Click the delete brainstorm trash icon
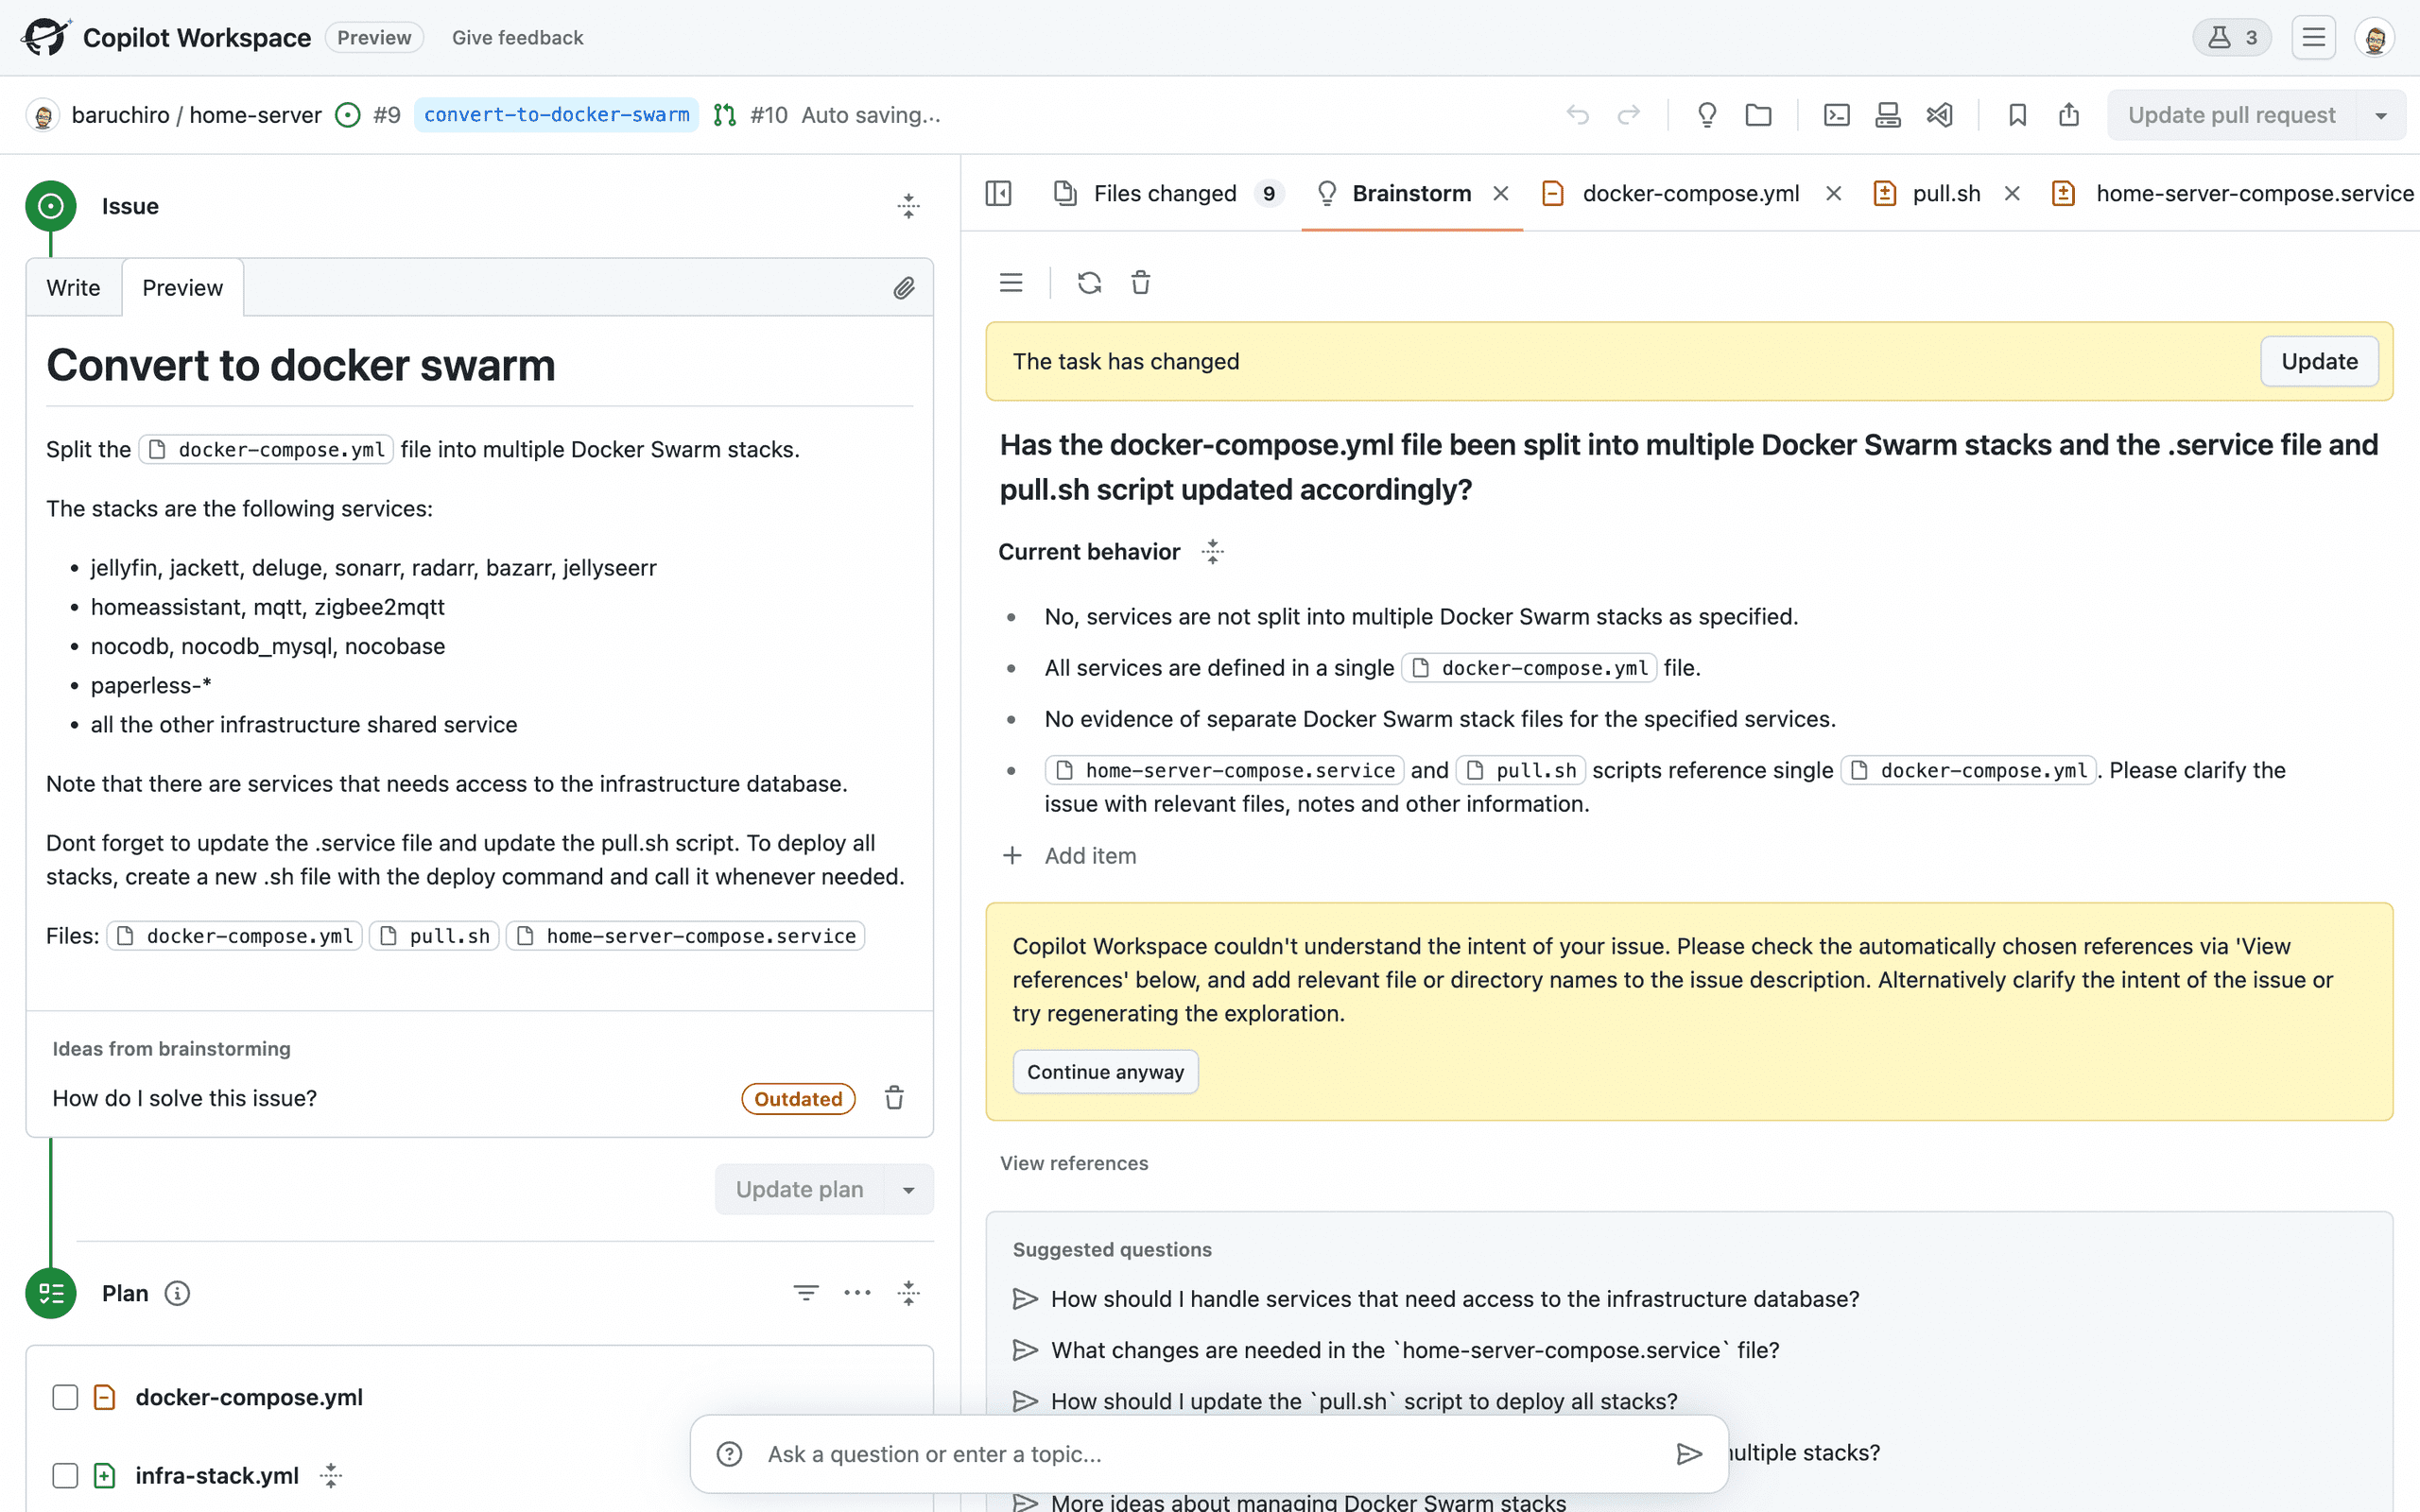This screenshot has height=1512, width=2420. click(x=1141, y=283)
